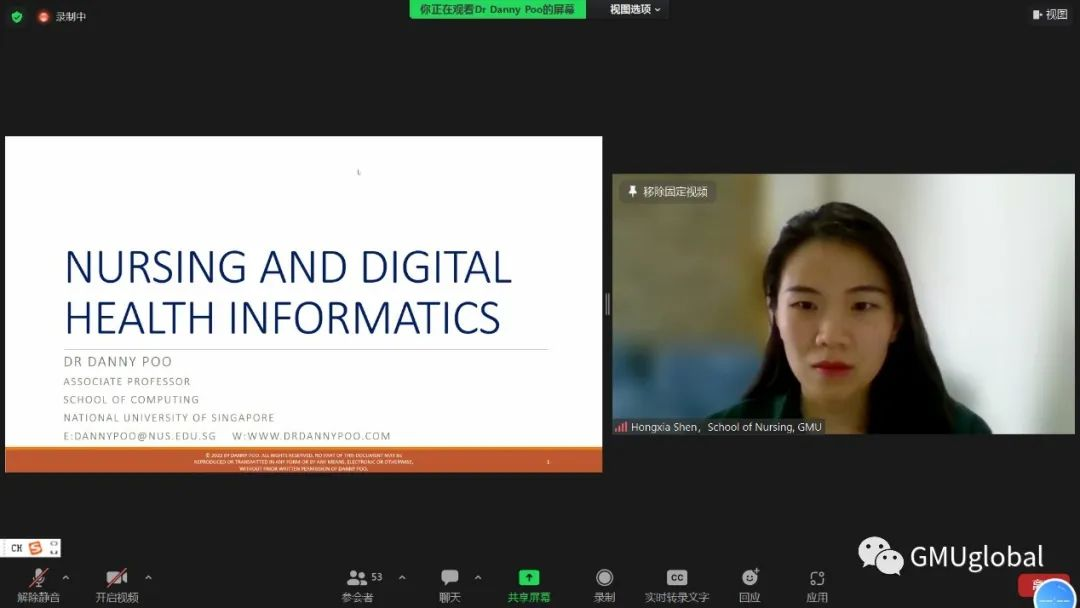Click the 视图 view button at top right
This screenshot has height=608, width=1080.
pos(1050,14)
